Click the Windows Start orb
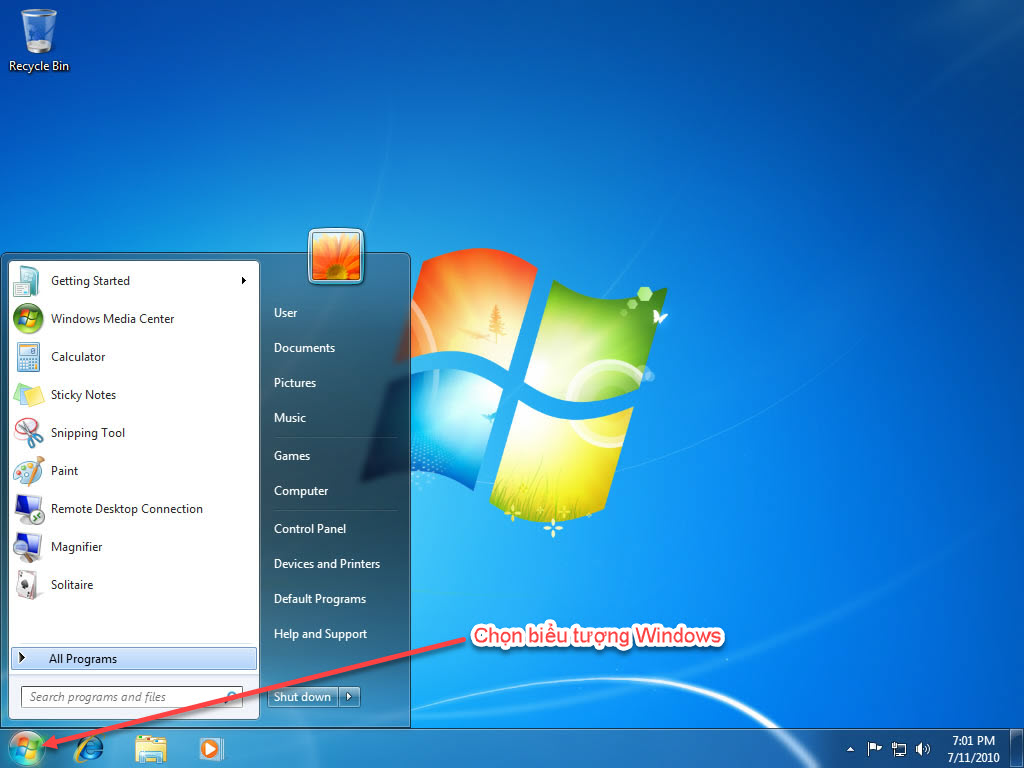The image size is (1024, 768). (26, 748)
